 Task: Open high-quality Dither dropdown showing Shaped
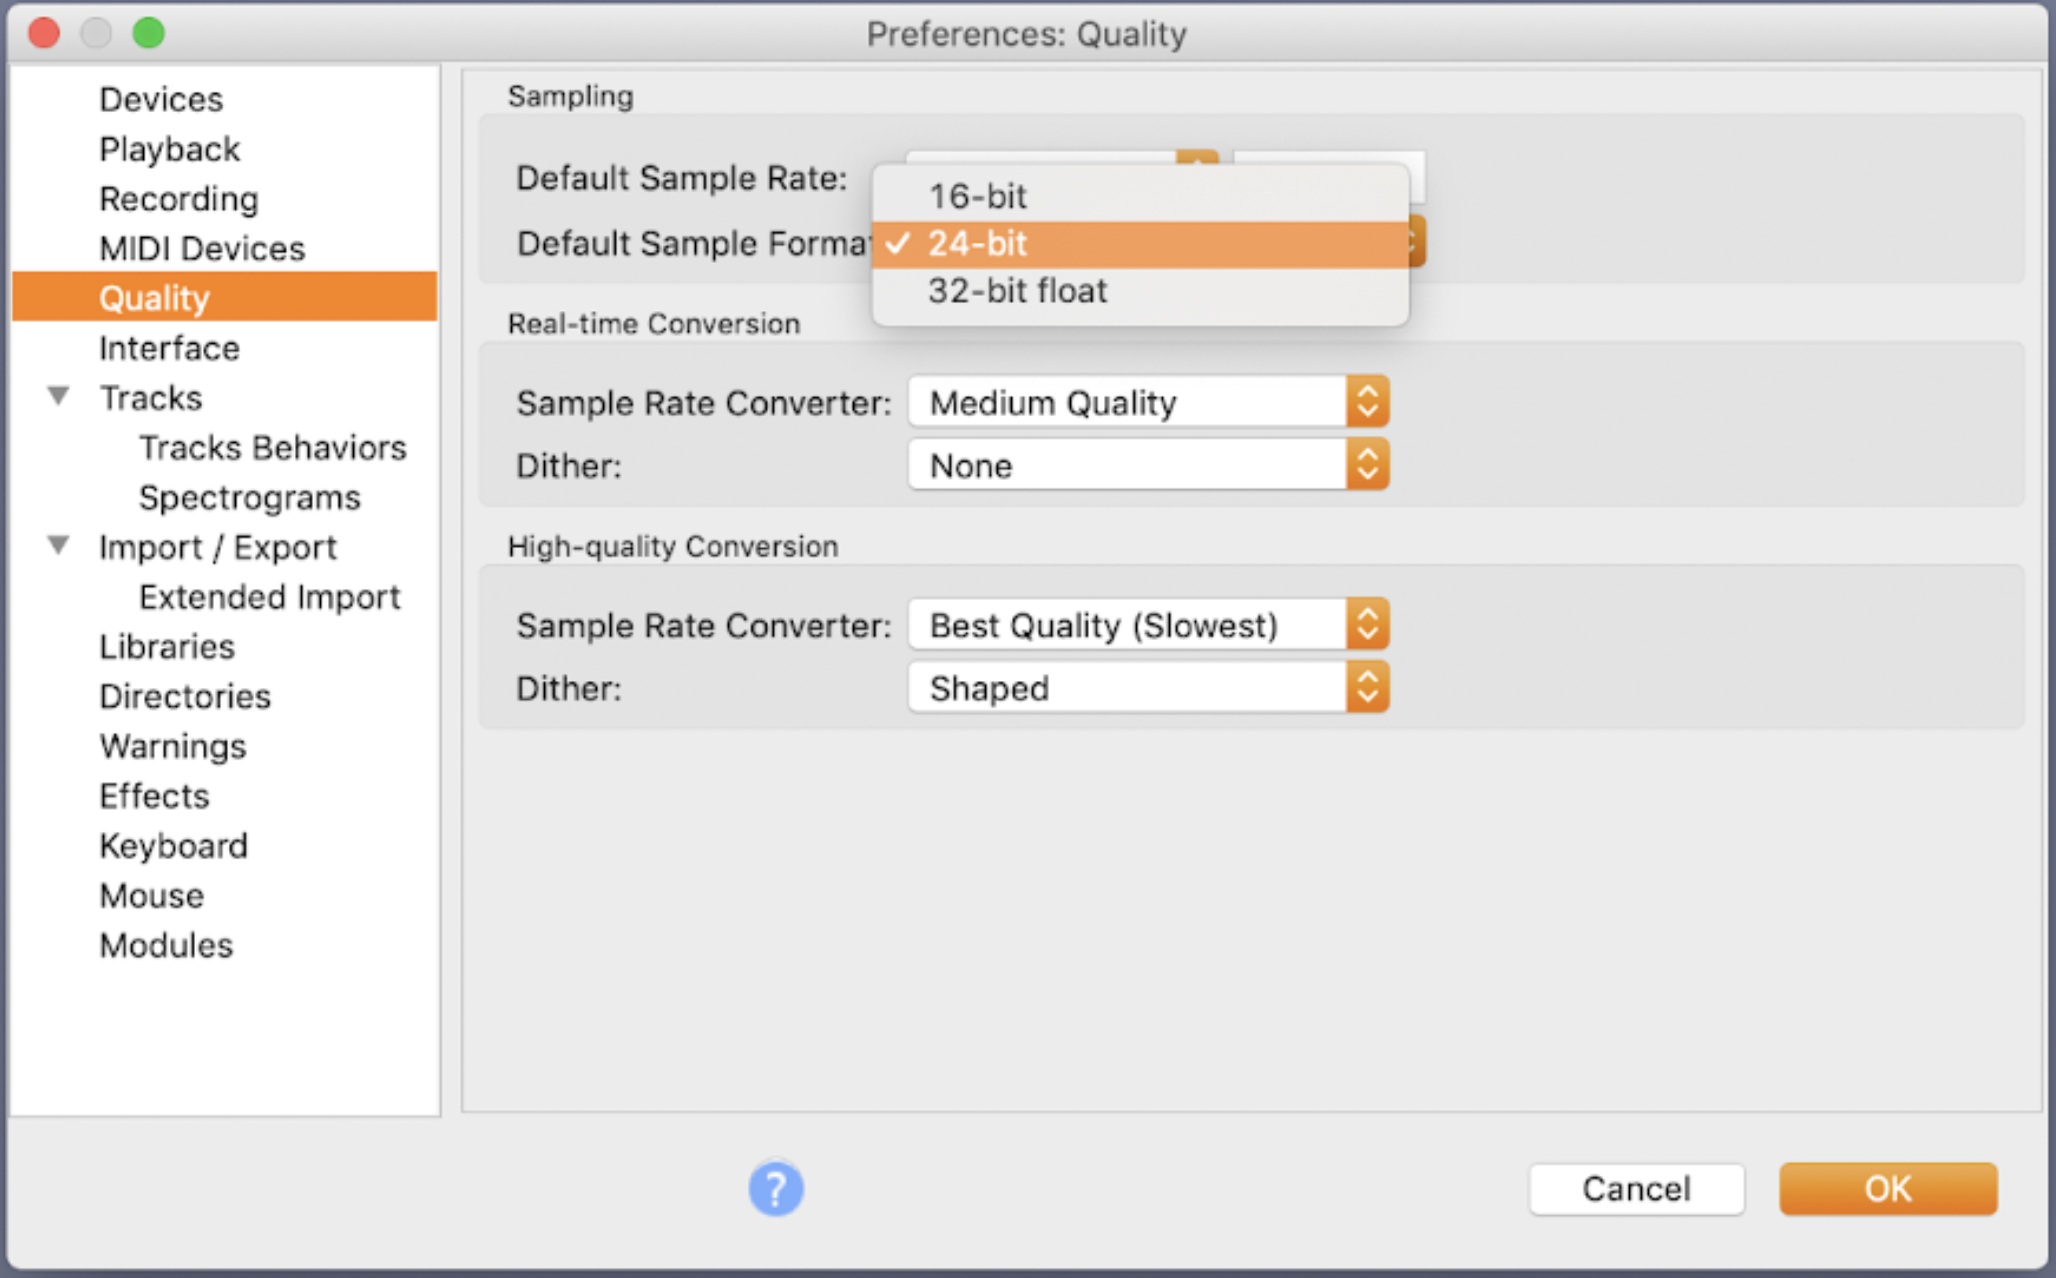click(1148, 689)
